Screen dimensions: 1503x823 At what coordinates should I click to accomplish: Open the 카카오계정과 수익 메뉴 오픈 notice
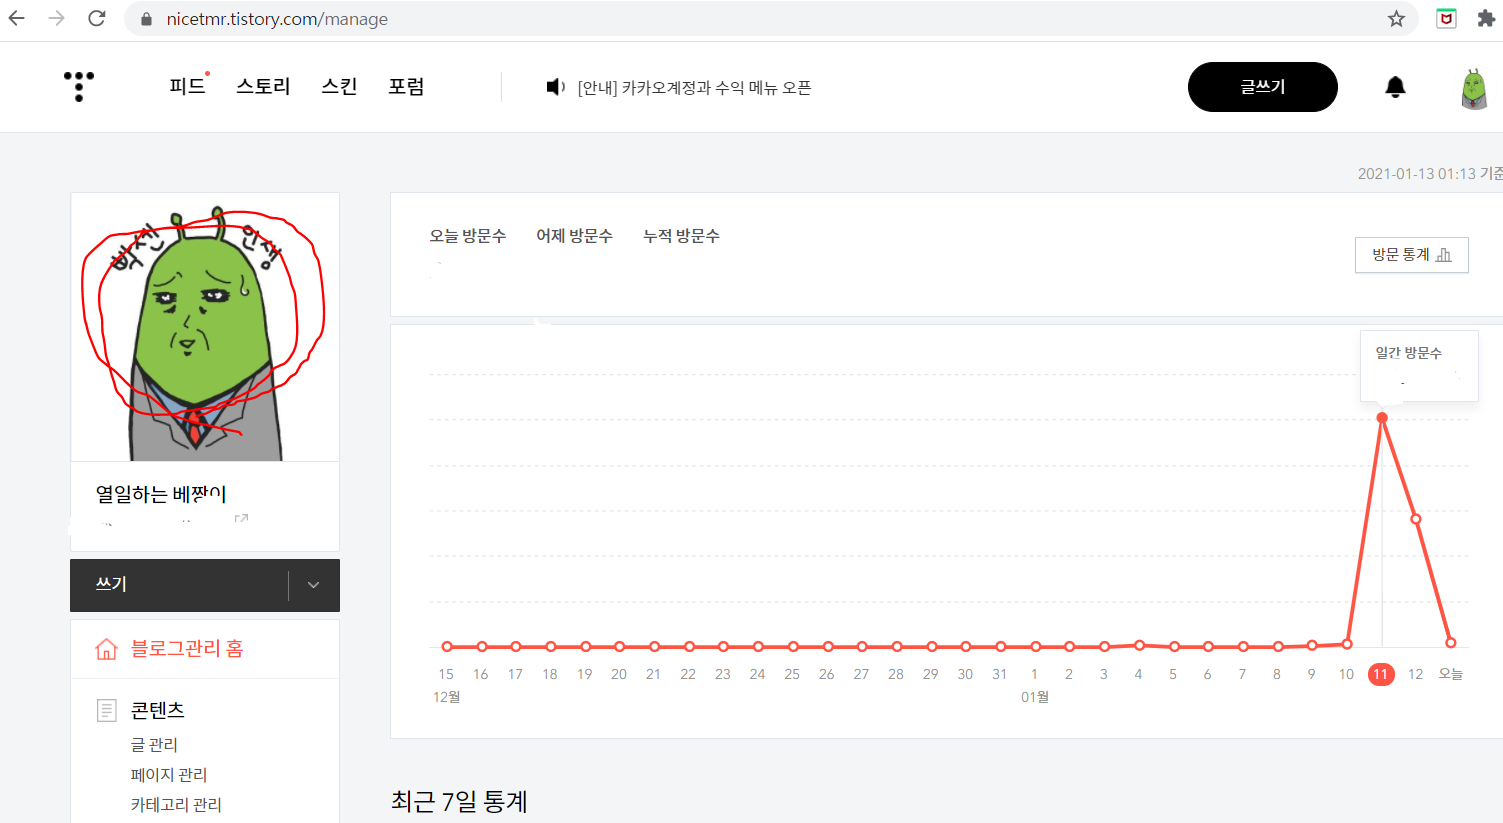tap(694, 88)
